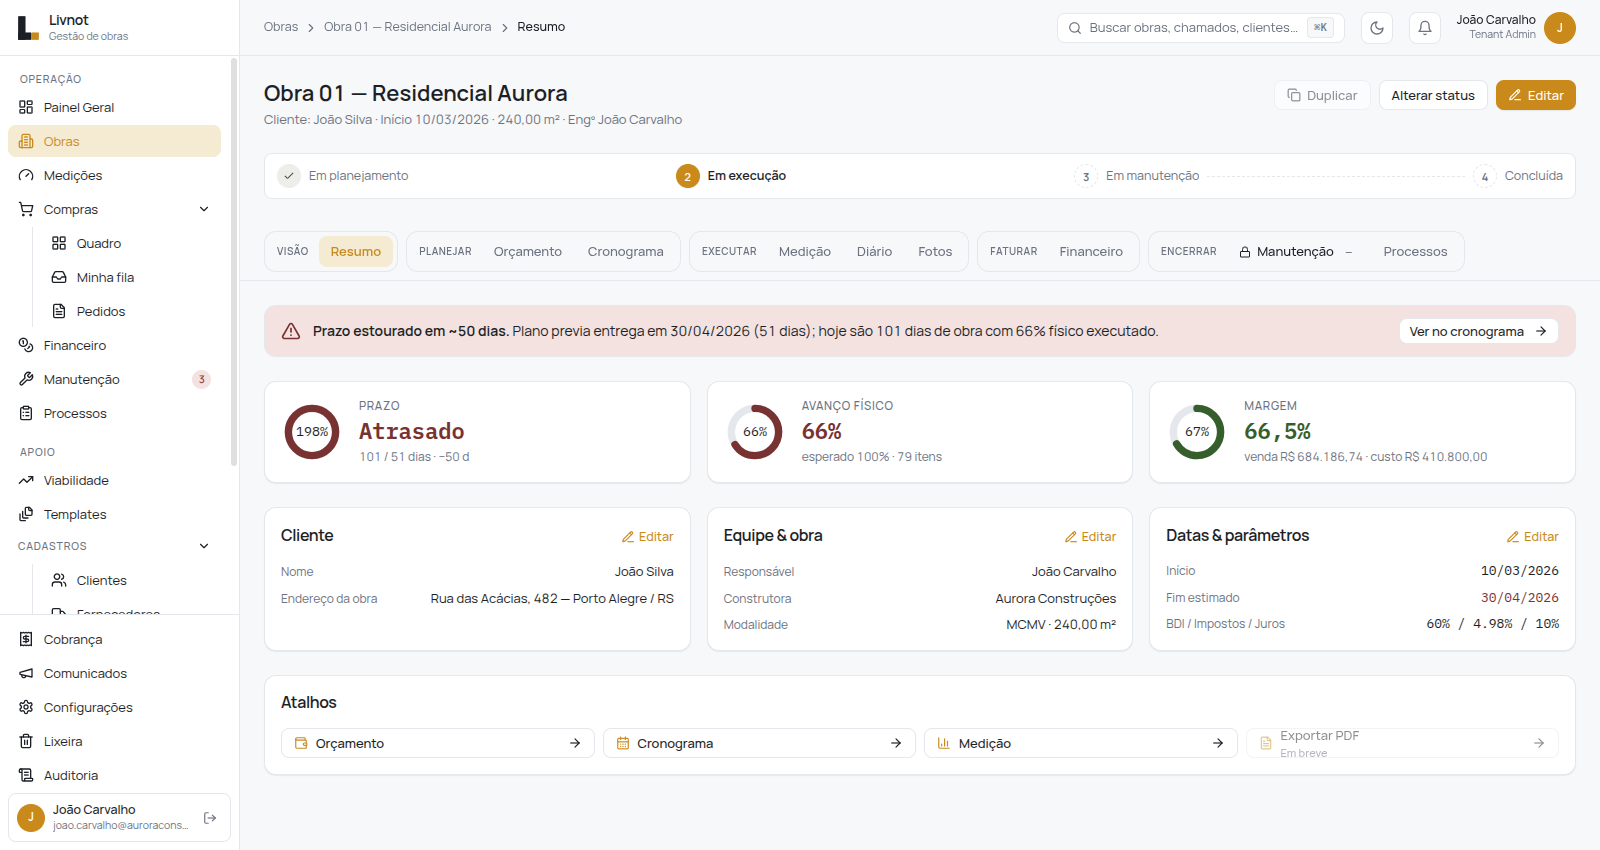Click the 'Atrasado' status text

coord(412,431)
